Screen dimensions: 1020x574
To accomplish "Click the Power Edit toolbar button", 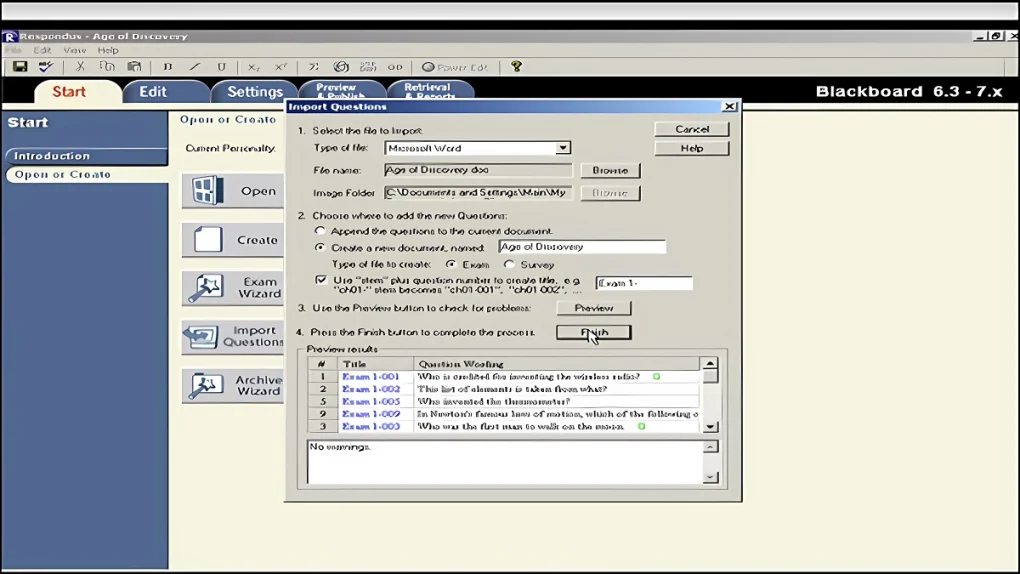I will (455, 67).
